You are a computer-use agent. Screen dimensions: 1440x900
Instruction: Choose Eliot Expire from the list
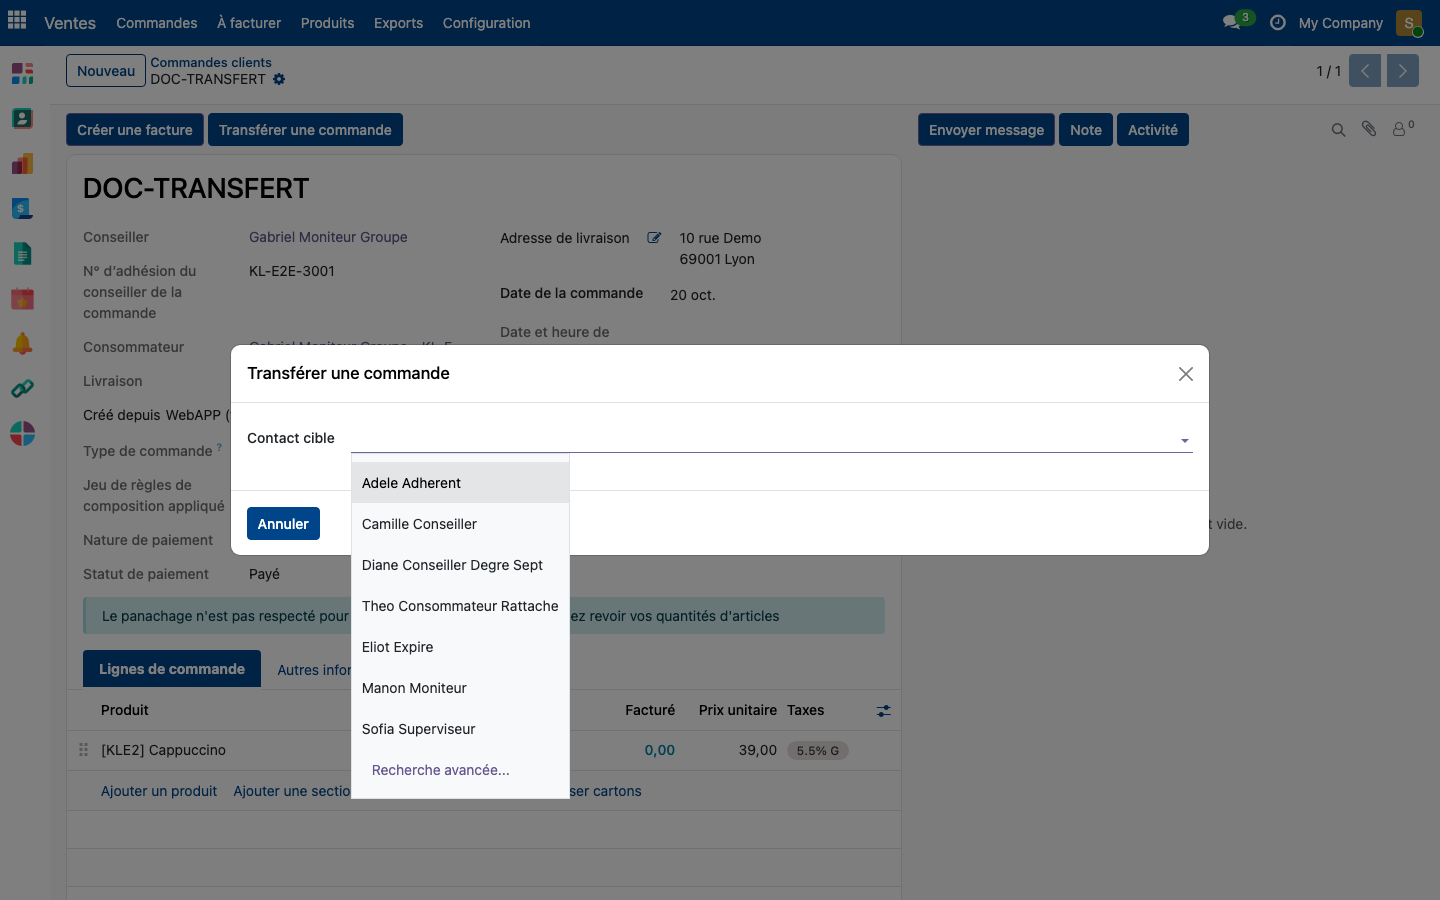pos(460,647)
